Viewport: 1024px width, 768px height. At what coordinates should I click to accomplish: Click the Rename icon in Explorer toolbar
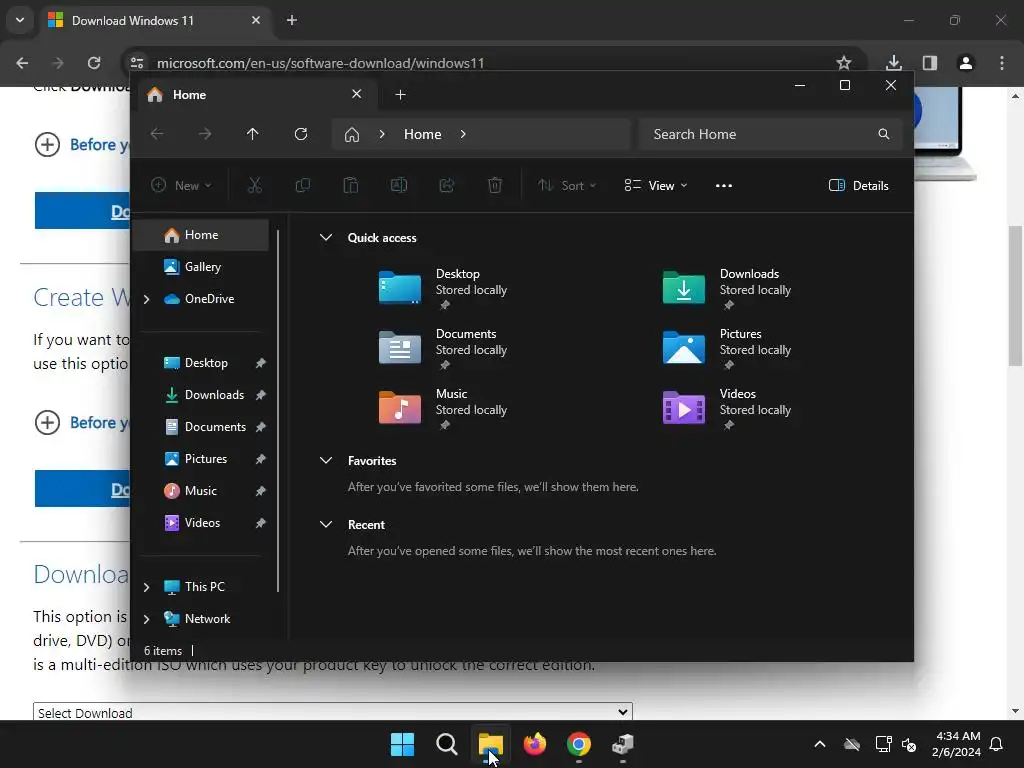(399, 185)
